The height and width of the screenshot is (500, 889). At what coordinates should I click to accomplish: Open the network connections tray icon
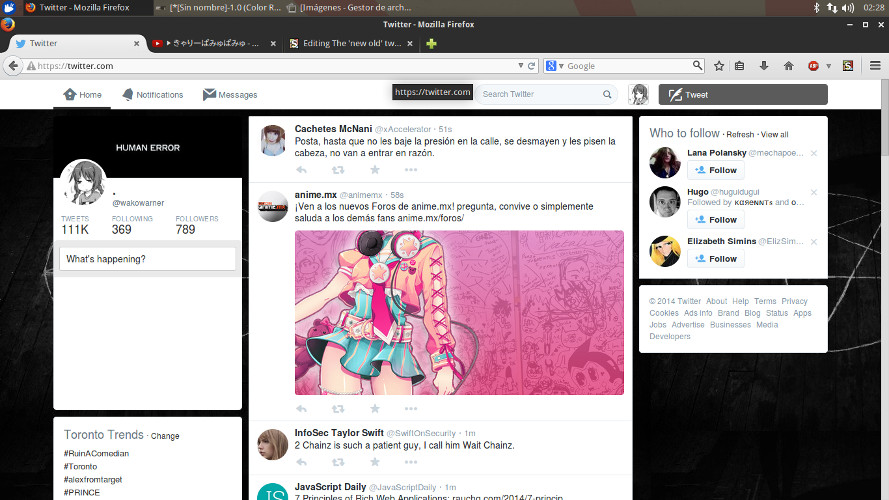pyautogui.click(x=832, y=7)
